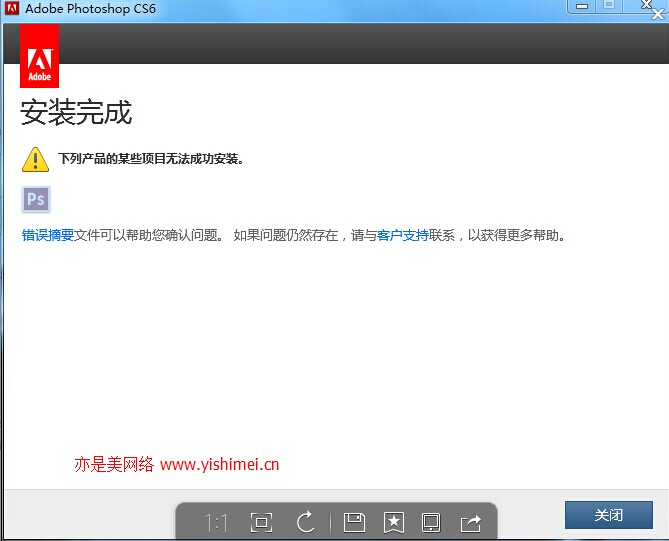Click the star bookmark icon in viewer toolbar
Screen dimensions: 669x541
coord(394,523)
